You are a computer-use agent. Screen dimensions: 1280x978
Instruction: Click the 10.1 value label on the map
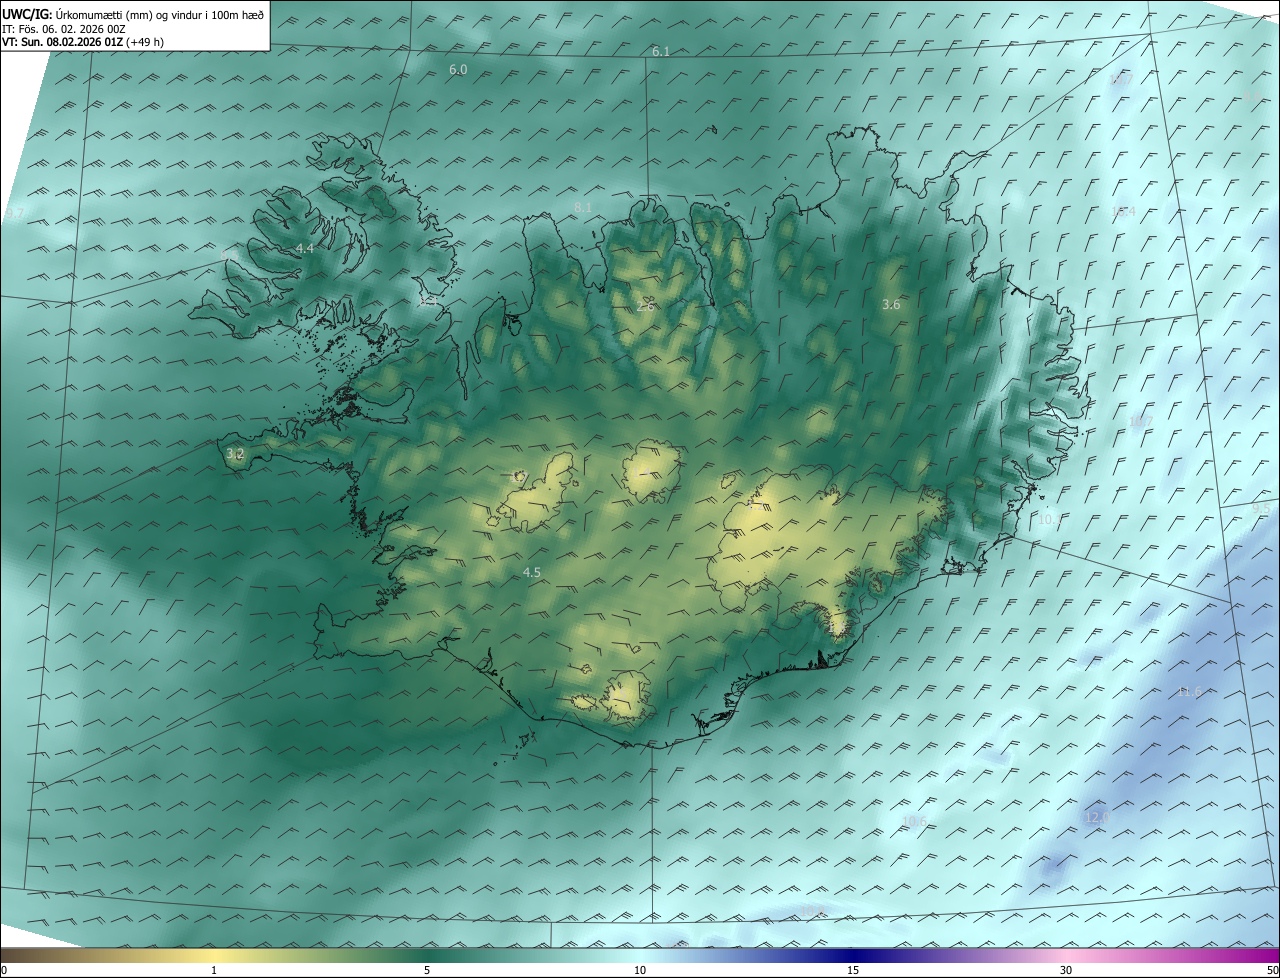(x=1050, y=519)
